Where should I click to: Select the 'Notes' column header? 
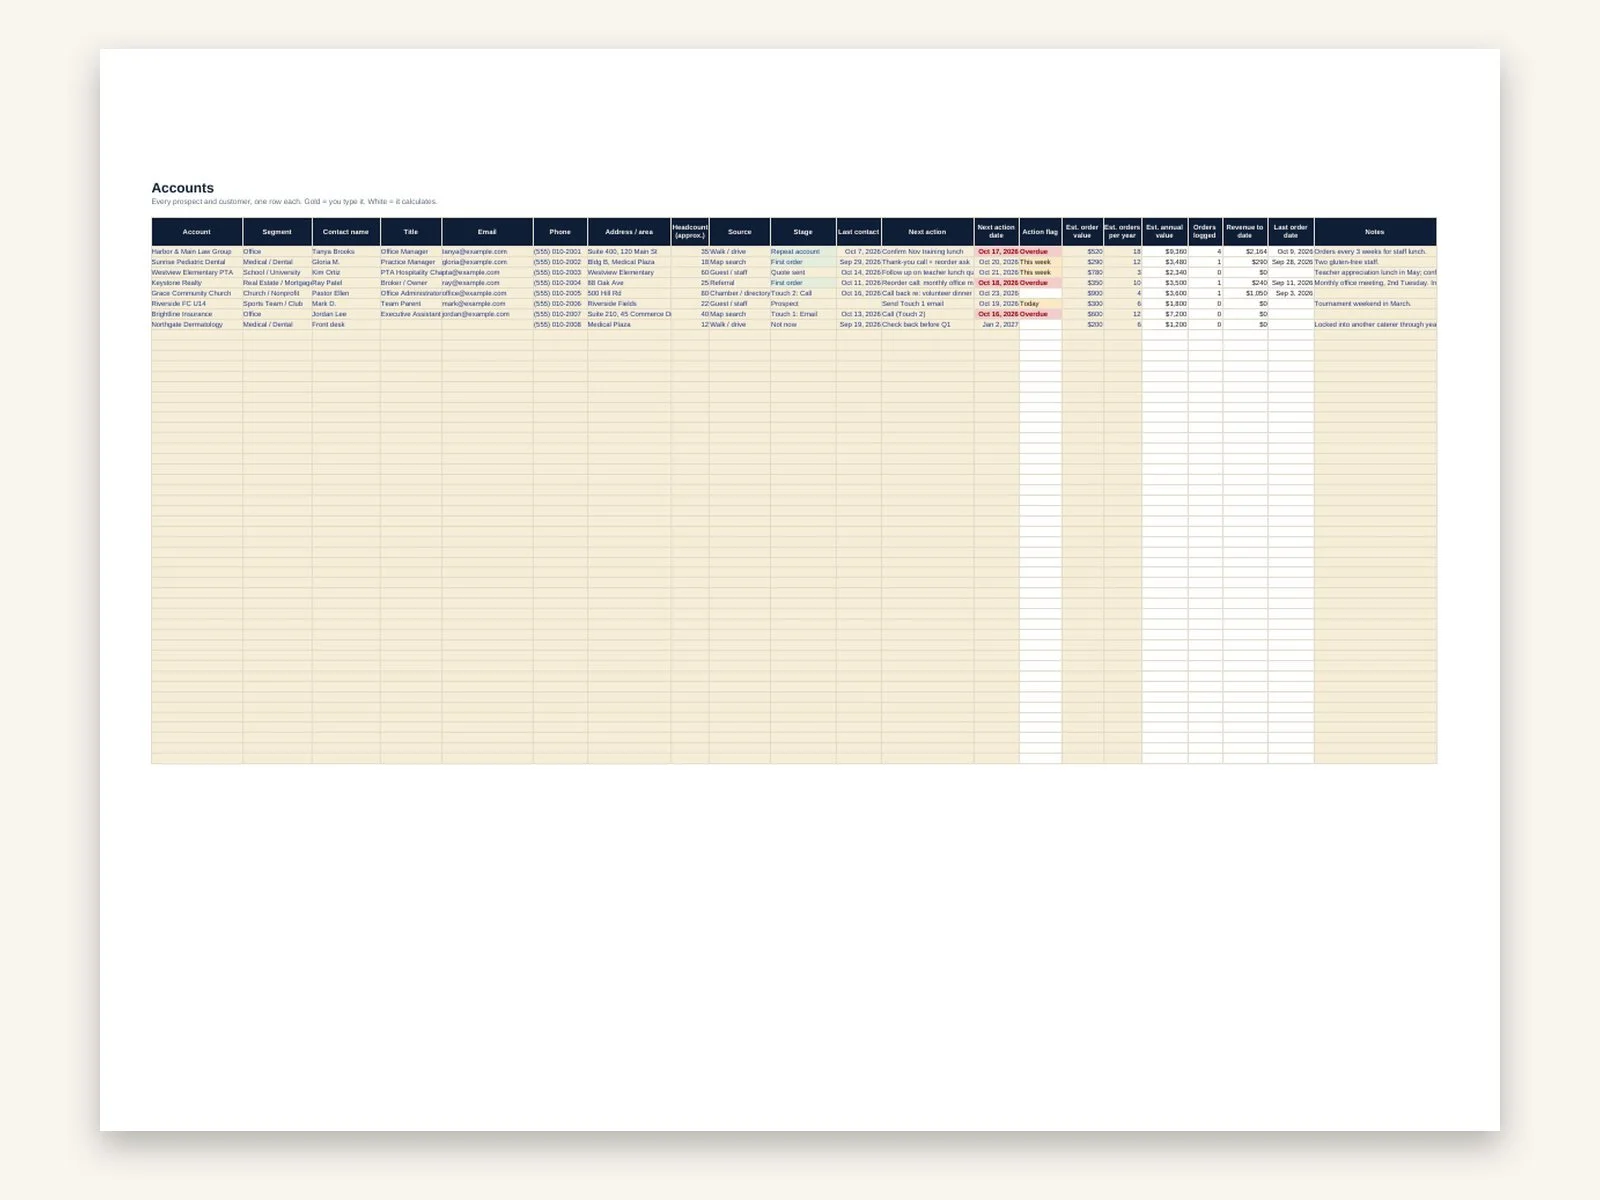point(1375,232)
